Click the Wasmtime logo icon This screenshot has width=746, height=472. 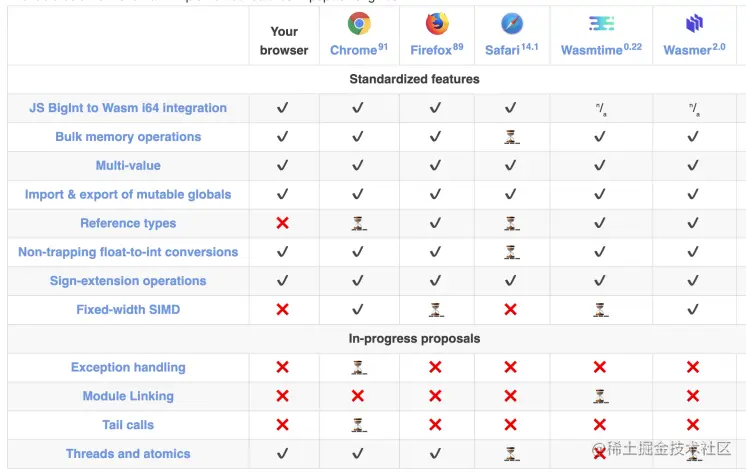(x=601, y=23)
